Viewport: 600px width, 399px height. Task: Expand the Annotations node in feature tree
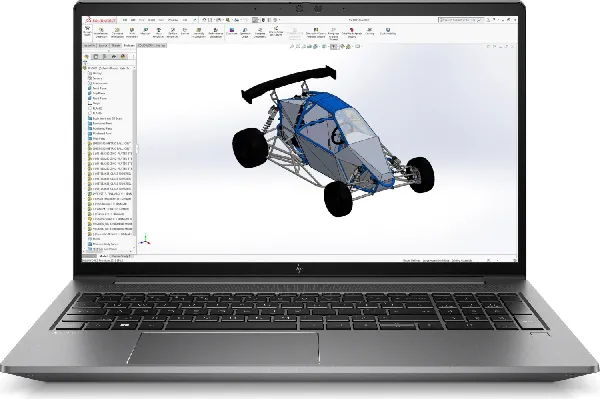[84, 83]
